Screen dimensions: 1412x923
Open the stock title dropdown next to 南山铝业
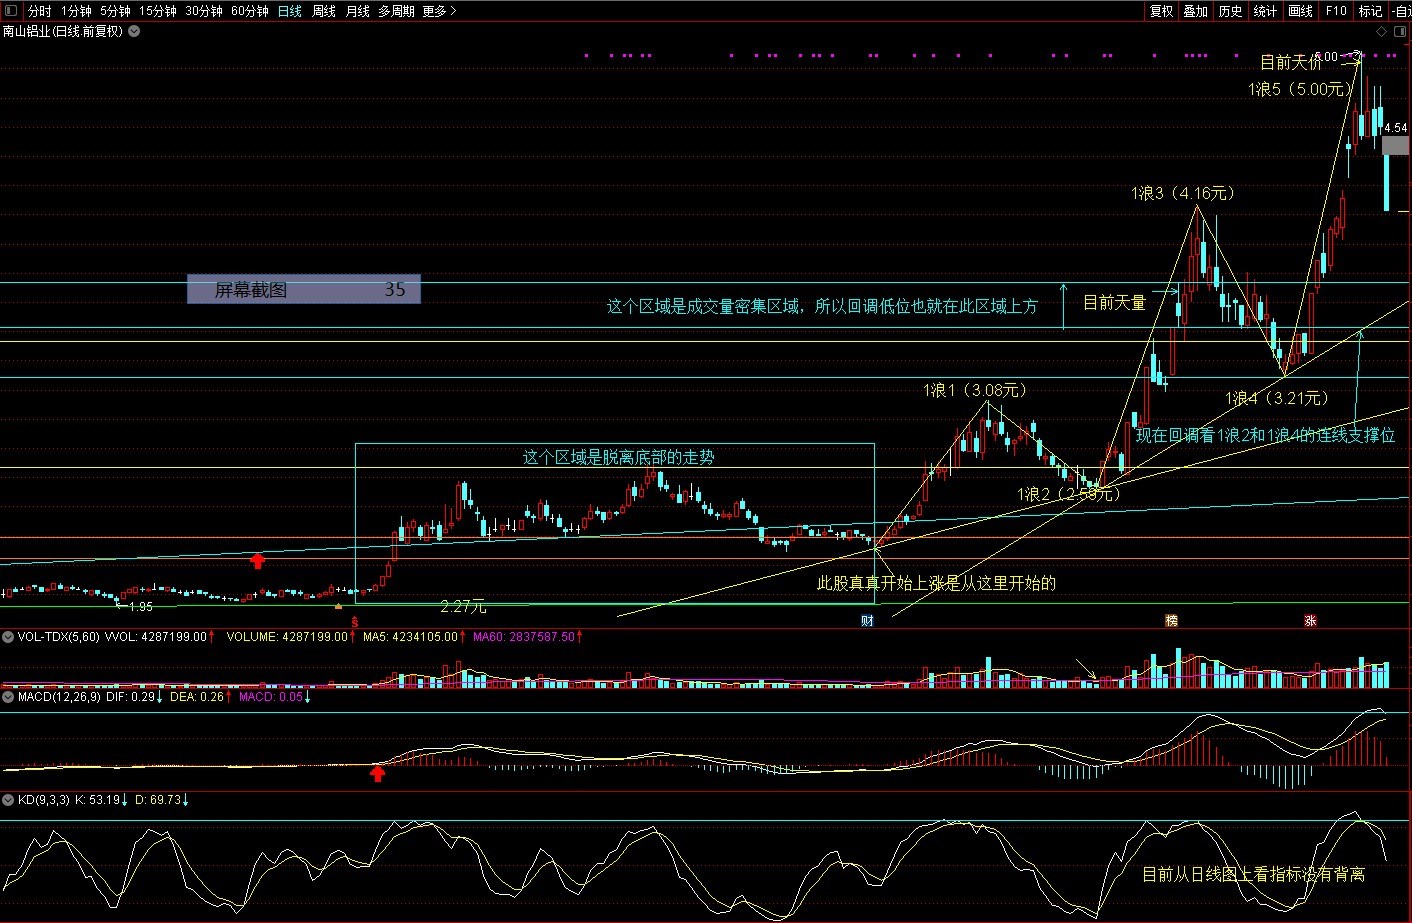pyautogui.click(x=134, y=31)
